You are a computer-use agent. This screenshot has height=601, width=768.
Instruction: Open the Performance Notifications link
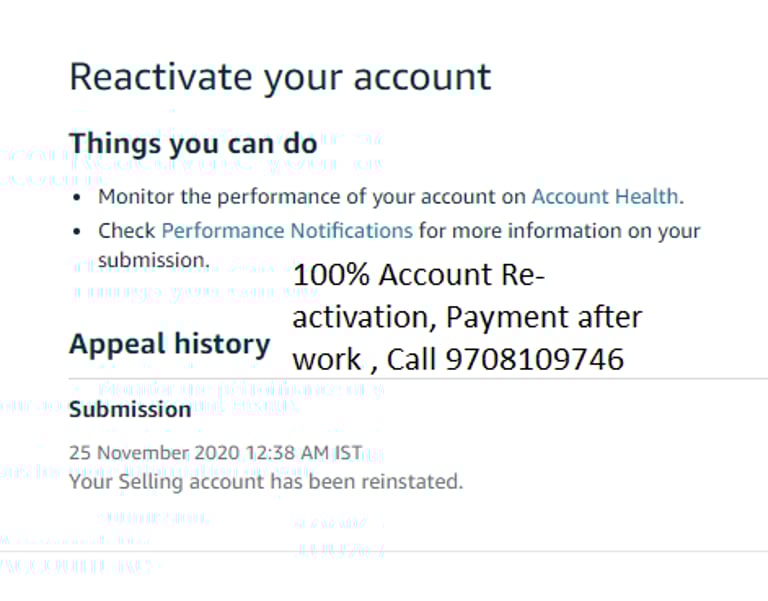tap(286, 231)
